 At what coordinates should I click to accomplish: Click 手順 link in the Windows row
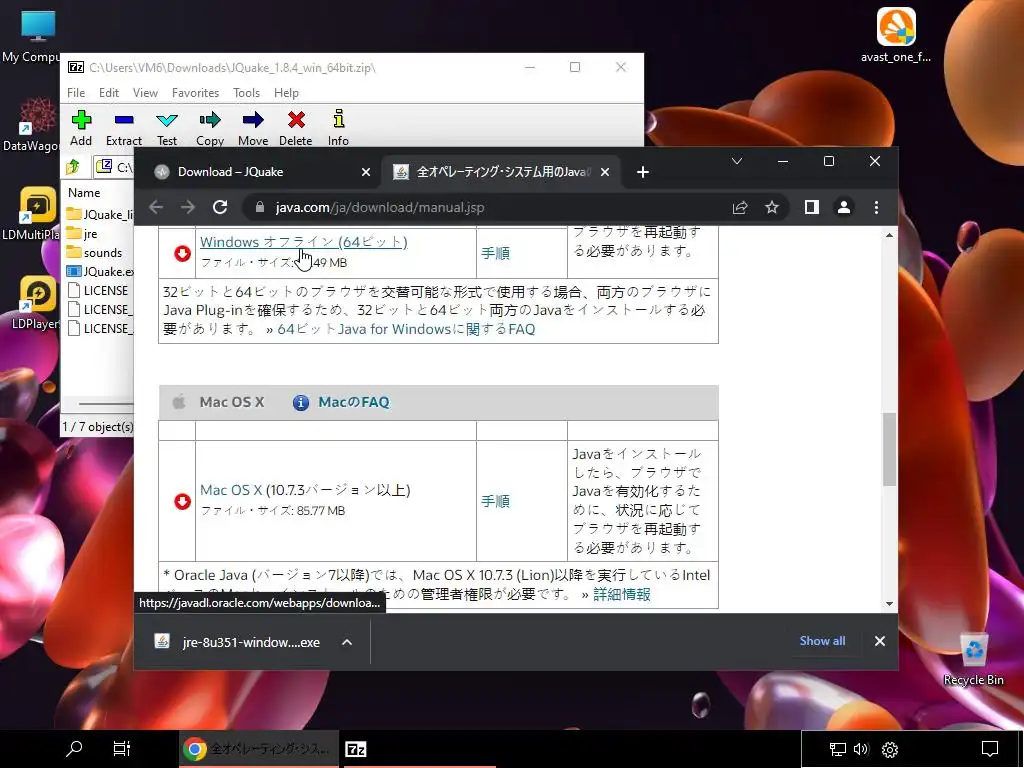(495, 253)
